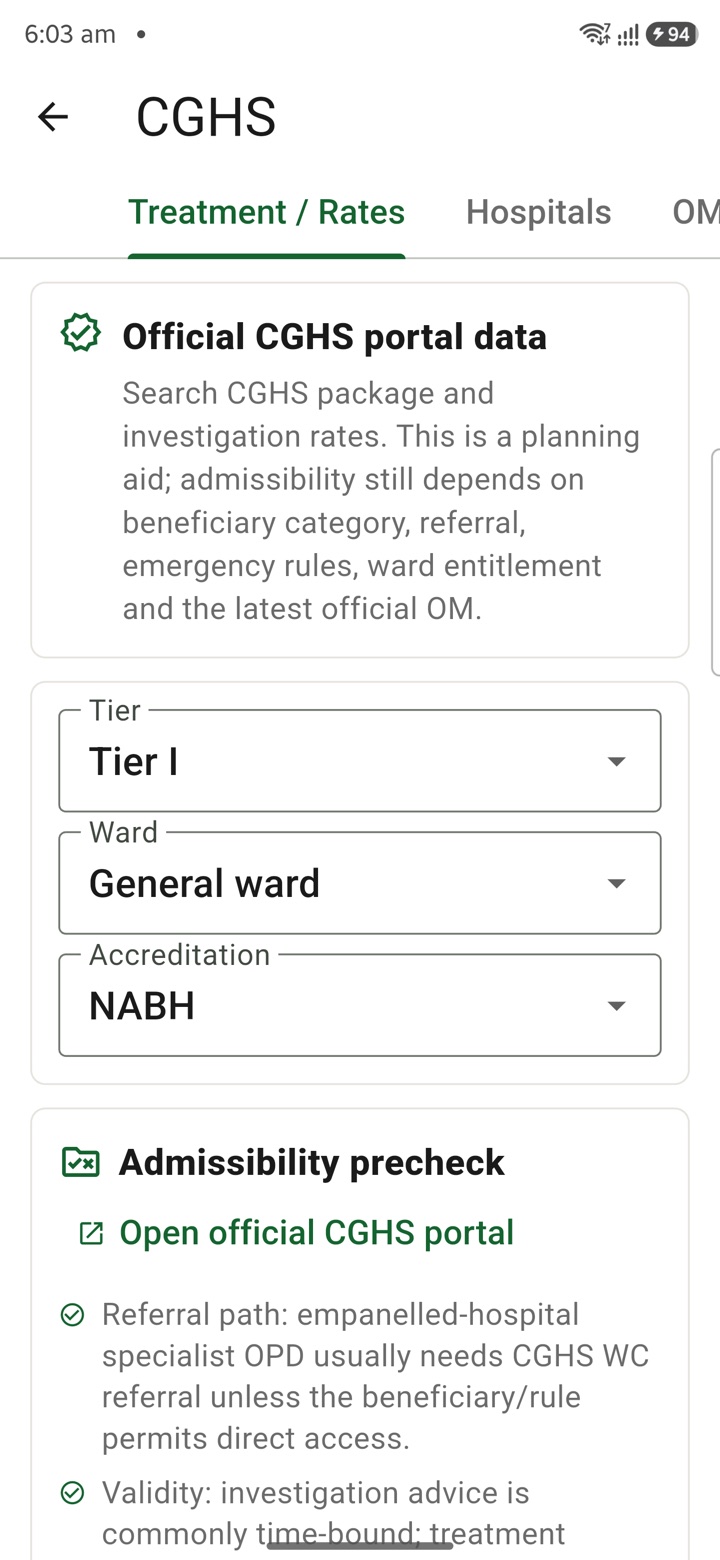
Task: Tap the Wi-Fi status icon
Action: coord(594,34)
